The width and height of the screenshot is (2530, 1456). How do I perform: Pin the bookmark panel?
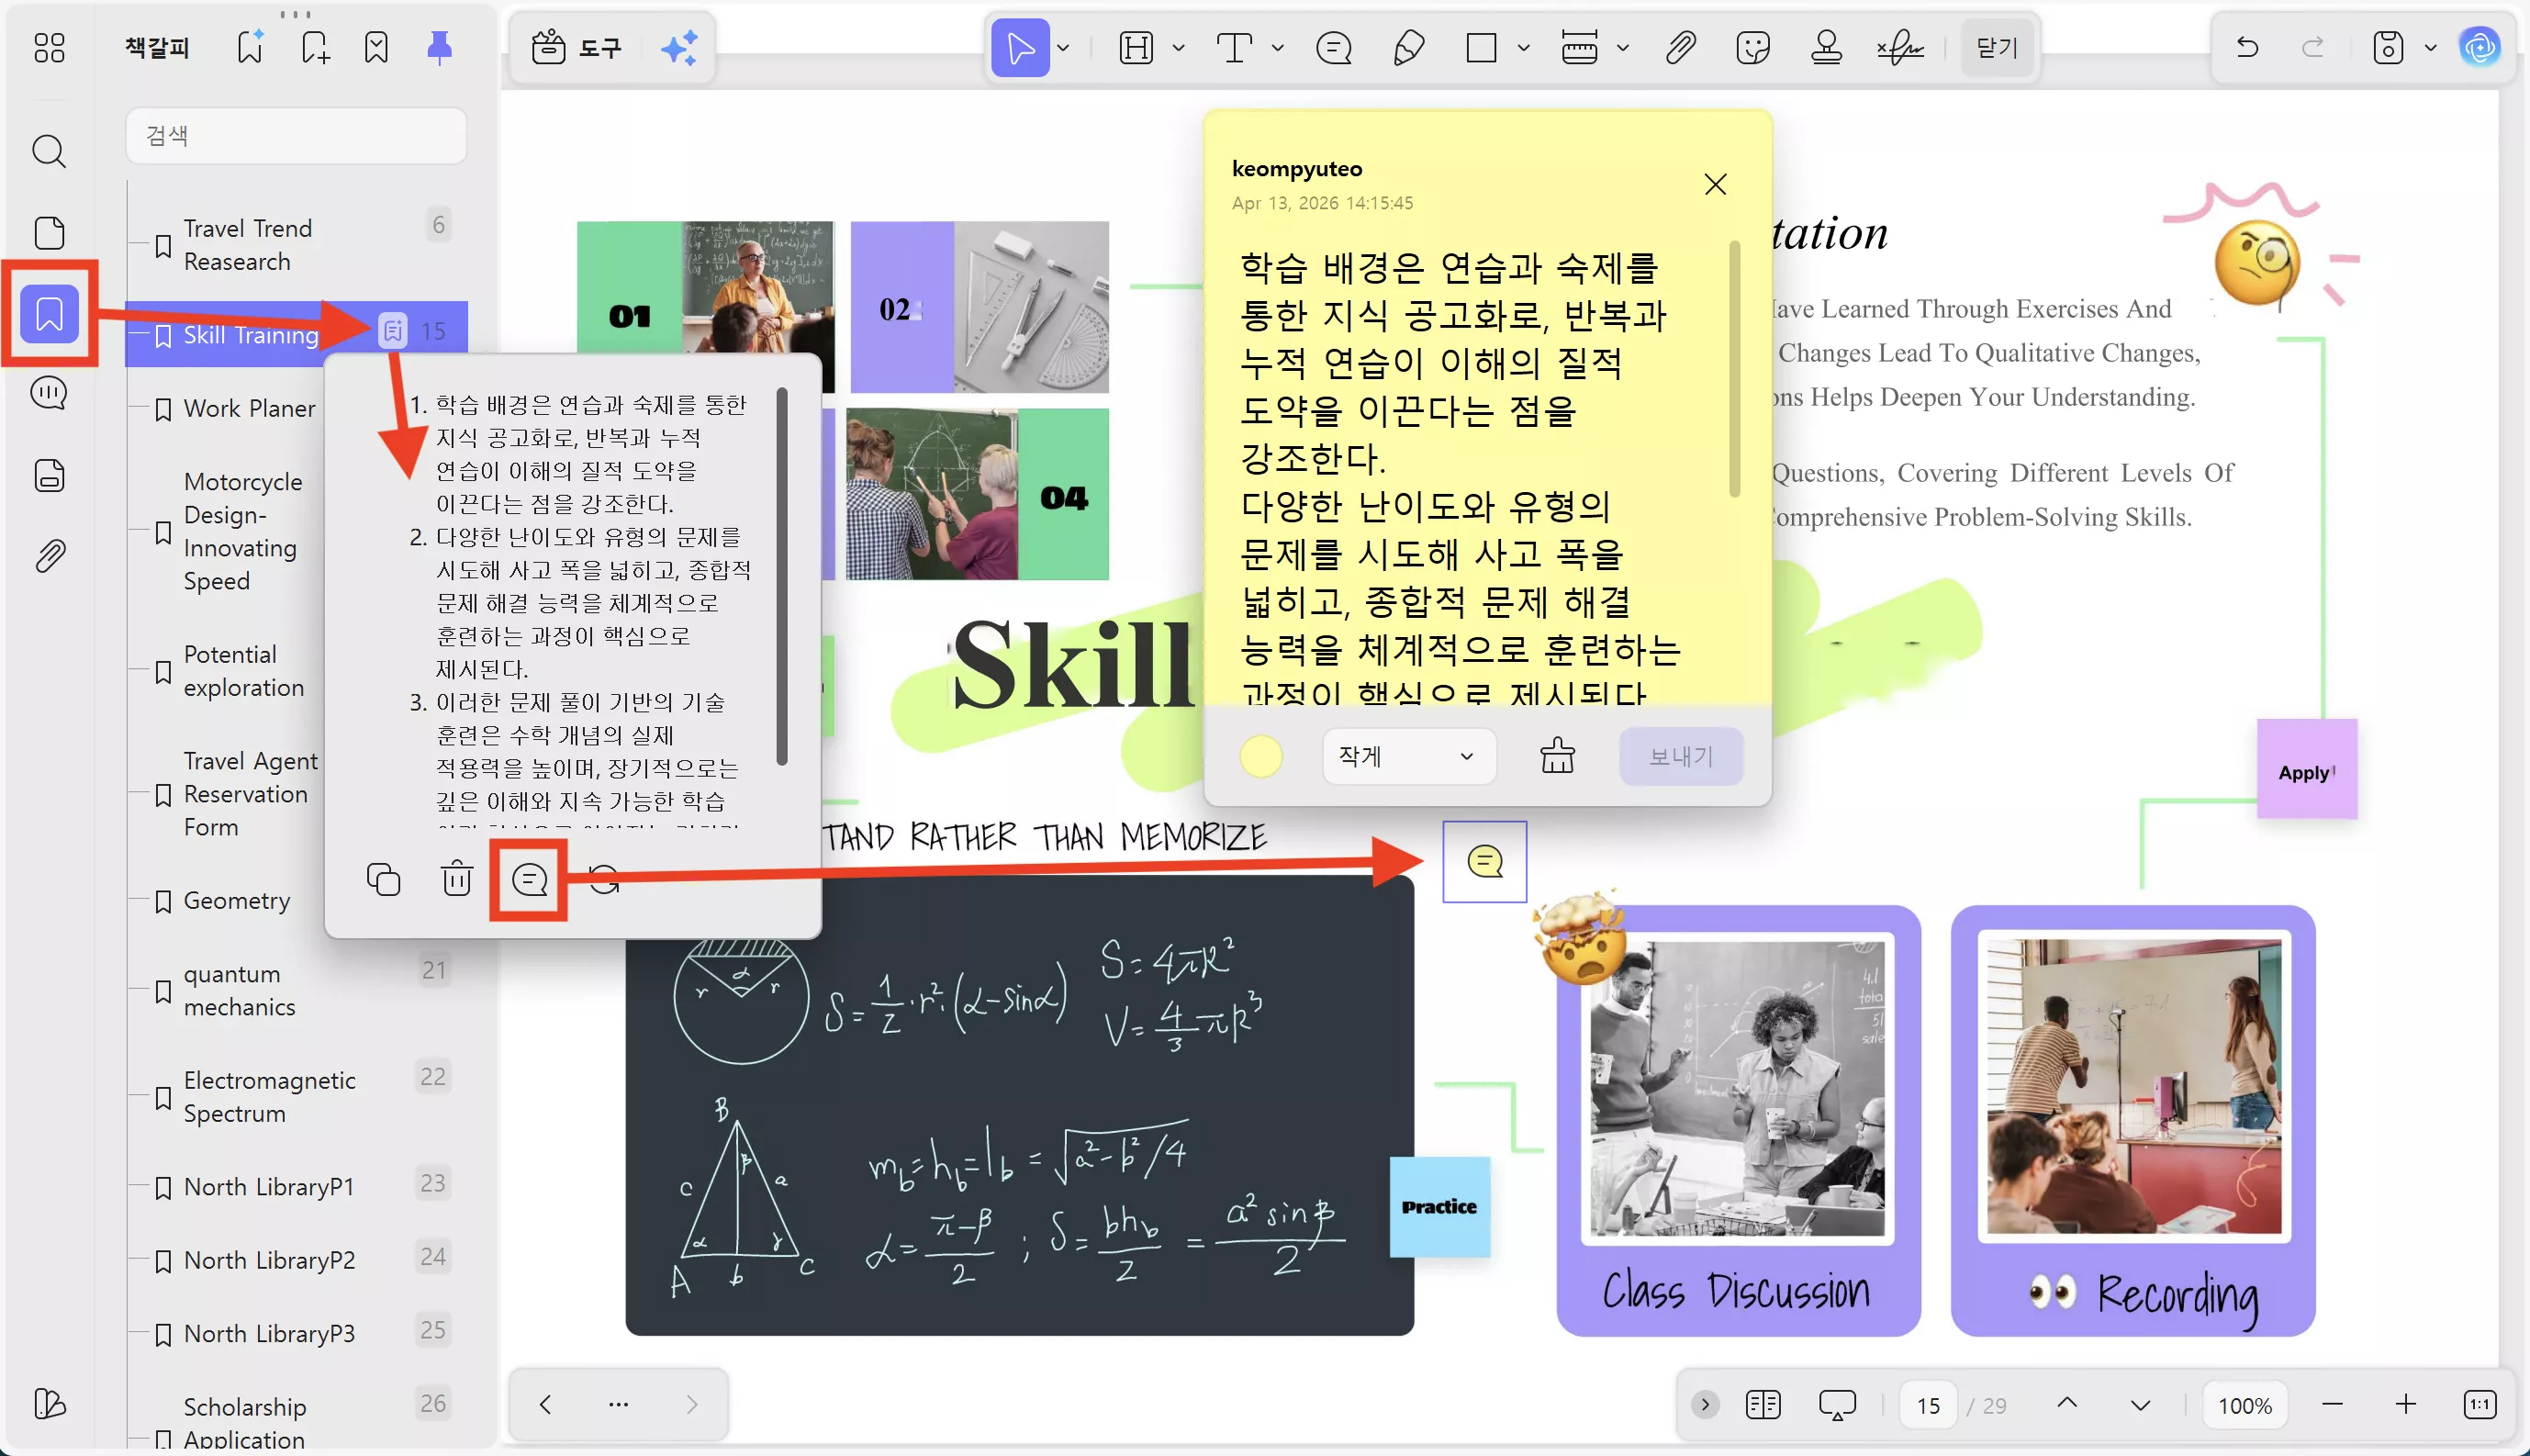click(440, 47)
